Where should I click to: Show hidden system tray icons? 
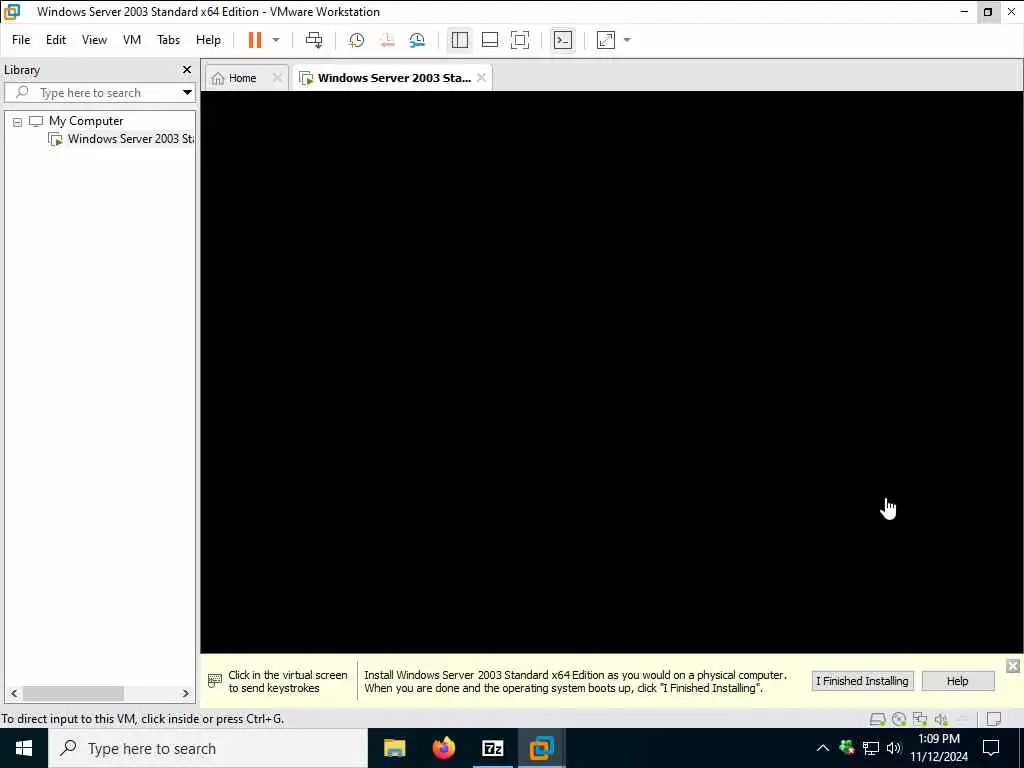[x=823, y=748]
